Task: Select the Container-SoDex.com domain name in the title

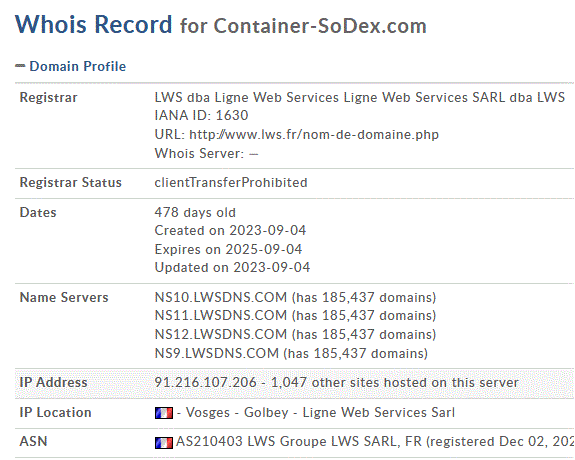Action: [320, 26]
